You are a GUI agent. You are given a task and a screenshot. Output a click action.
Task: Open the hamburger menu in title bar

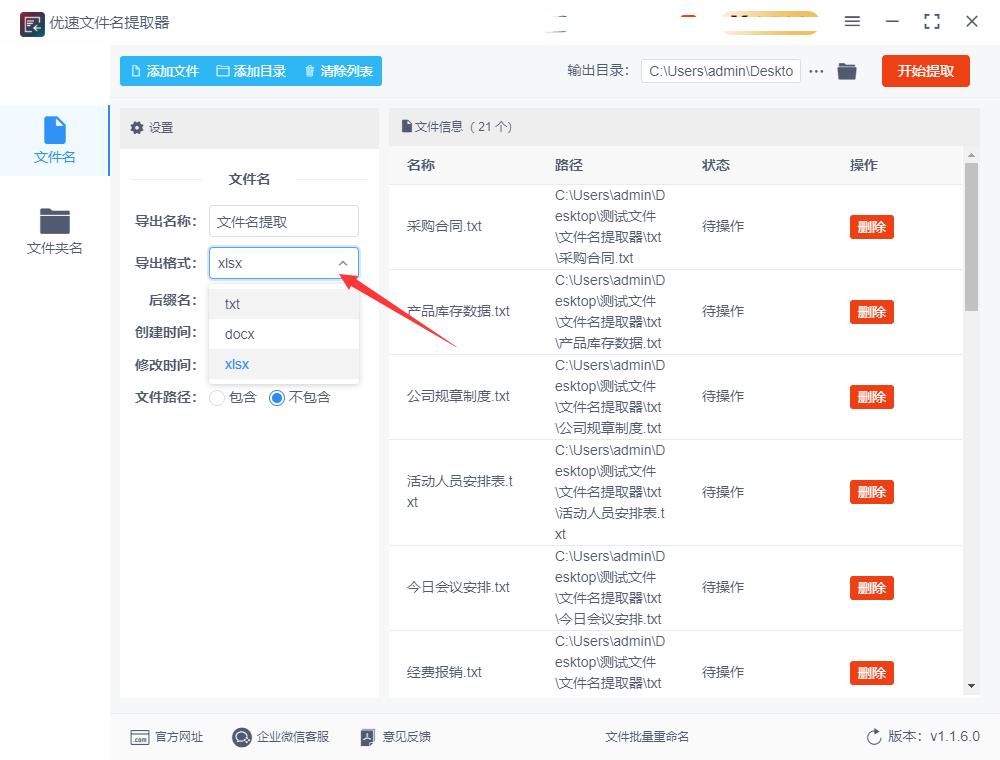click(x=852, y=22)
